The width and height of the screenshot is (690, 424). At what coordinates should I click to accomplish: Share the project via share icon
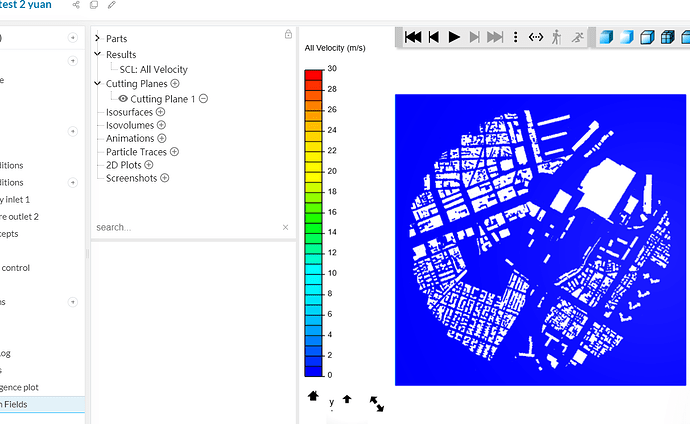tap(78, 5)
